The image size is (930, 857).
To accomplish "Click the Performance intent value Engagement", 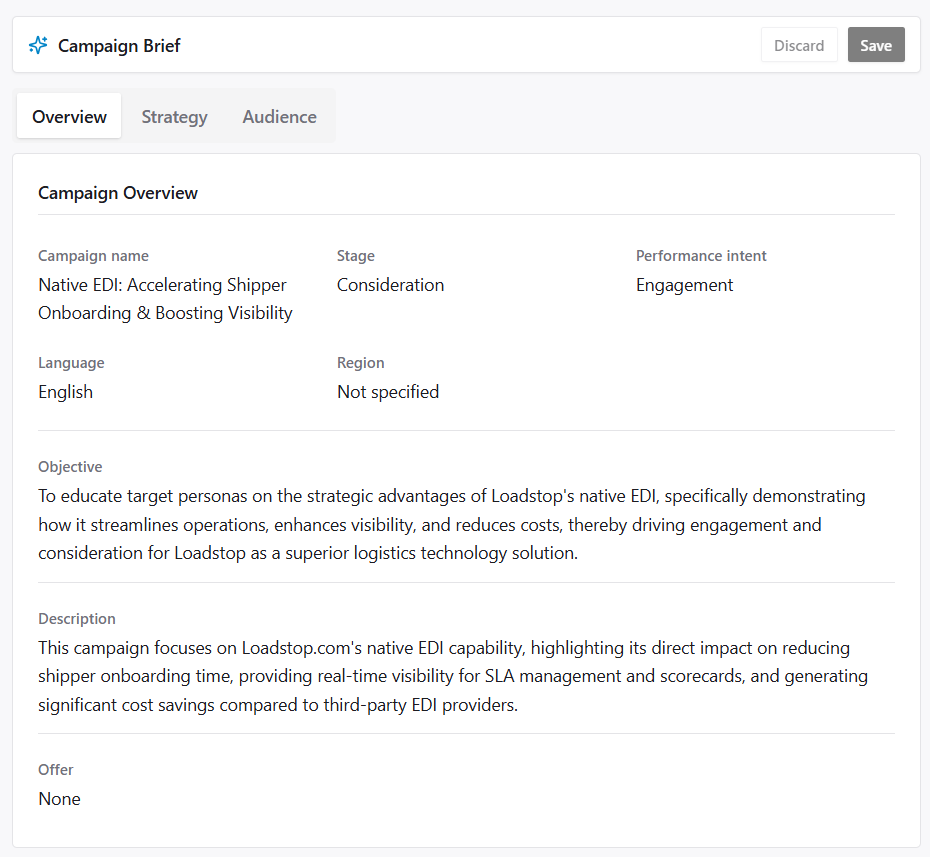I will click(684, 285).
